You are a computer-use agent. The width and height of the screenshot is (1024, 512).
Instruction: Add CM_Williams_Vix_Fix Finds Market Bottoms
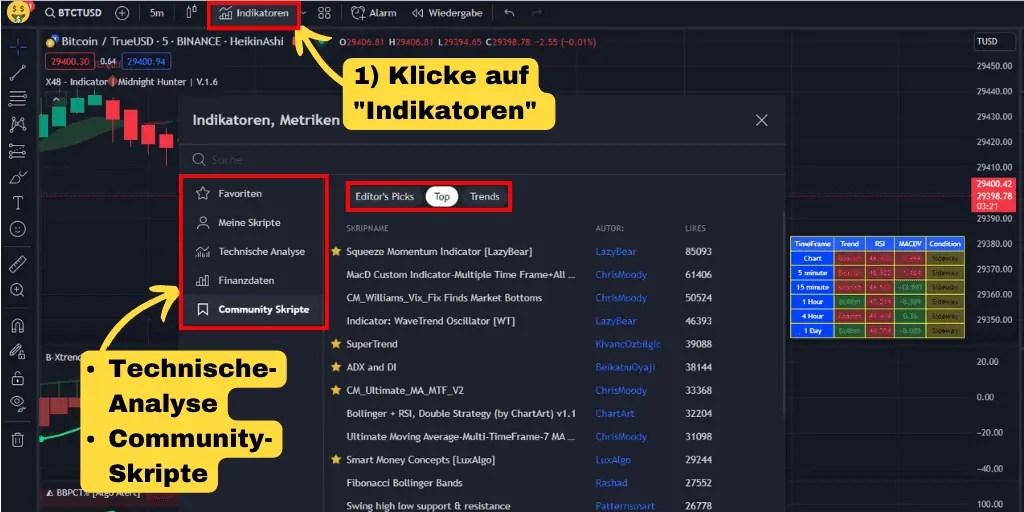pos(444,298)
